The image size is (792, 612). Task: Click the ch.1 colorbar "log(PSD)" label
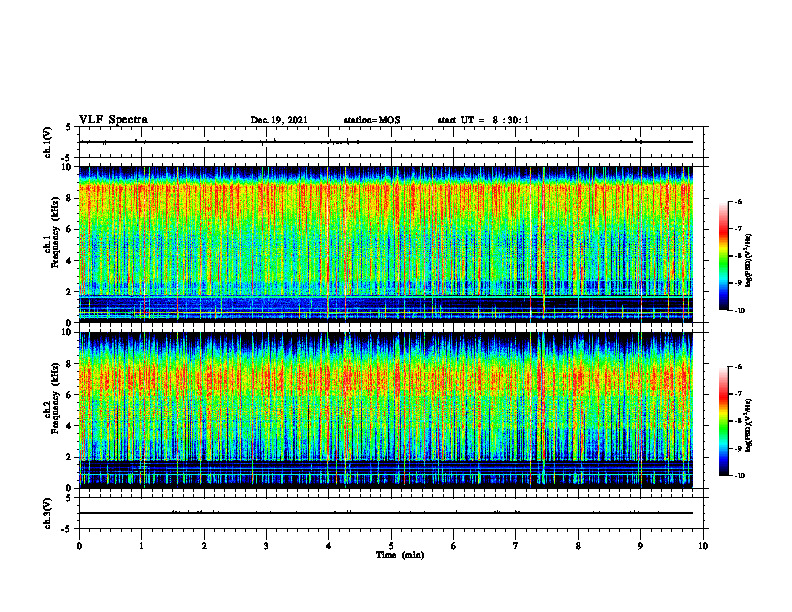(x=749, y=261)
